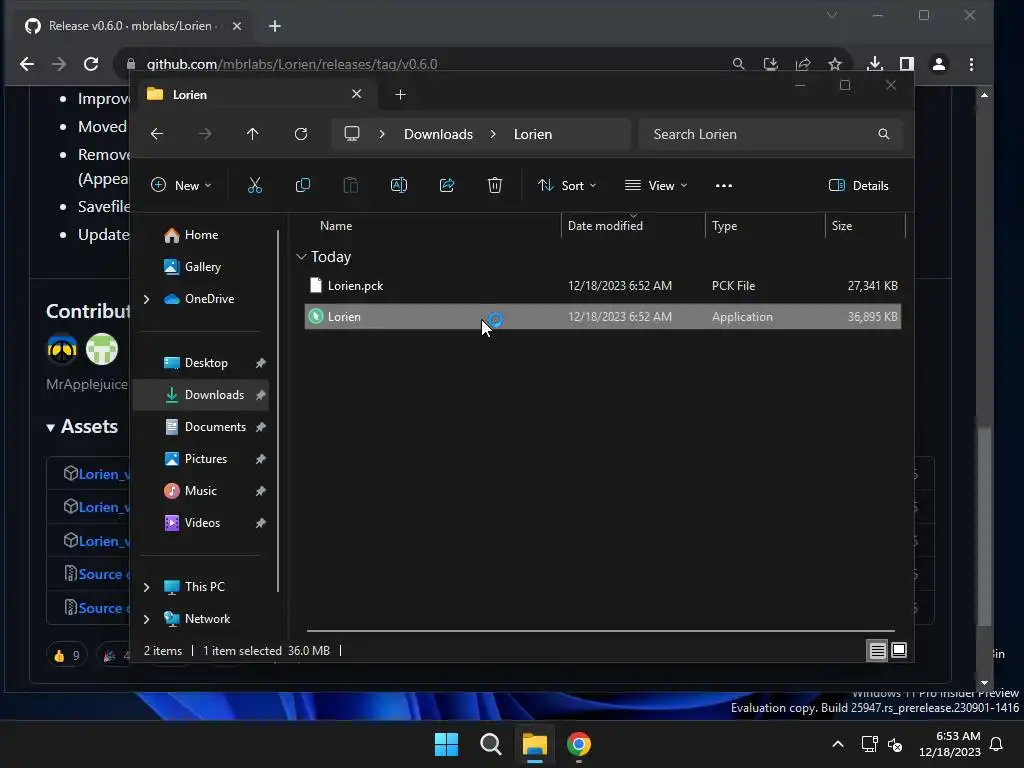Sort by Size column header
Image resolution: width=1024 pixels, height=768 pixels.
click(842, 226)
